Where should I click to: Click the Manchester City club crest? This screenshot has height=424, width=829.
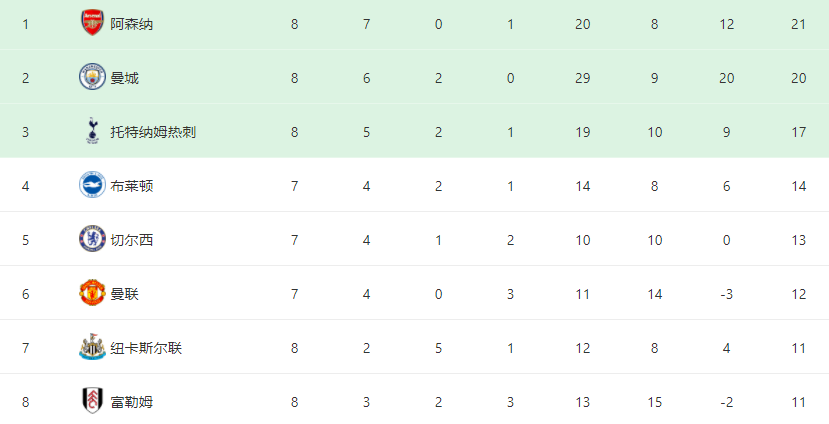[x=92, y=77]
